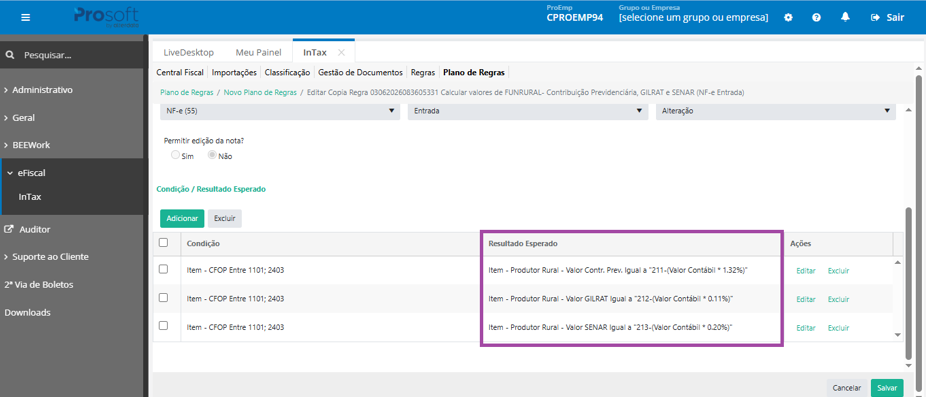Image resolution: width=926 pixels, height=397 pixels.
Task: Click the green Adicionar button
Action: coord(182,219)
